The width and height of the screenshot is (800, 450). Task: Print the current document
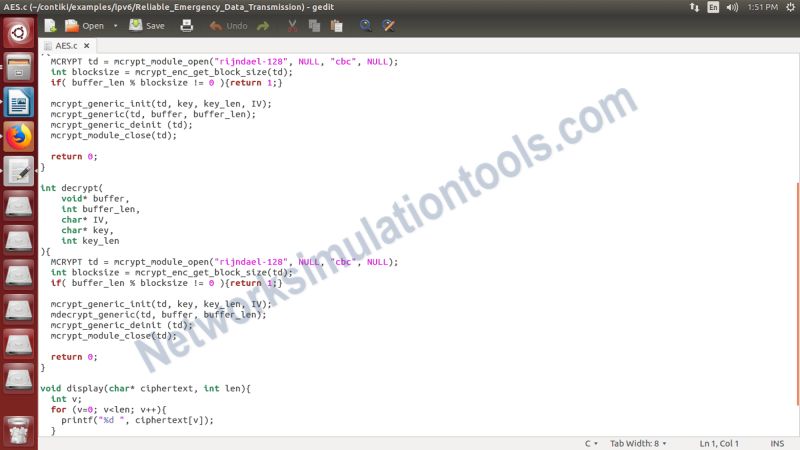[x=187, y=26]
